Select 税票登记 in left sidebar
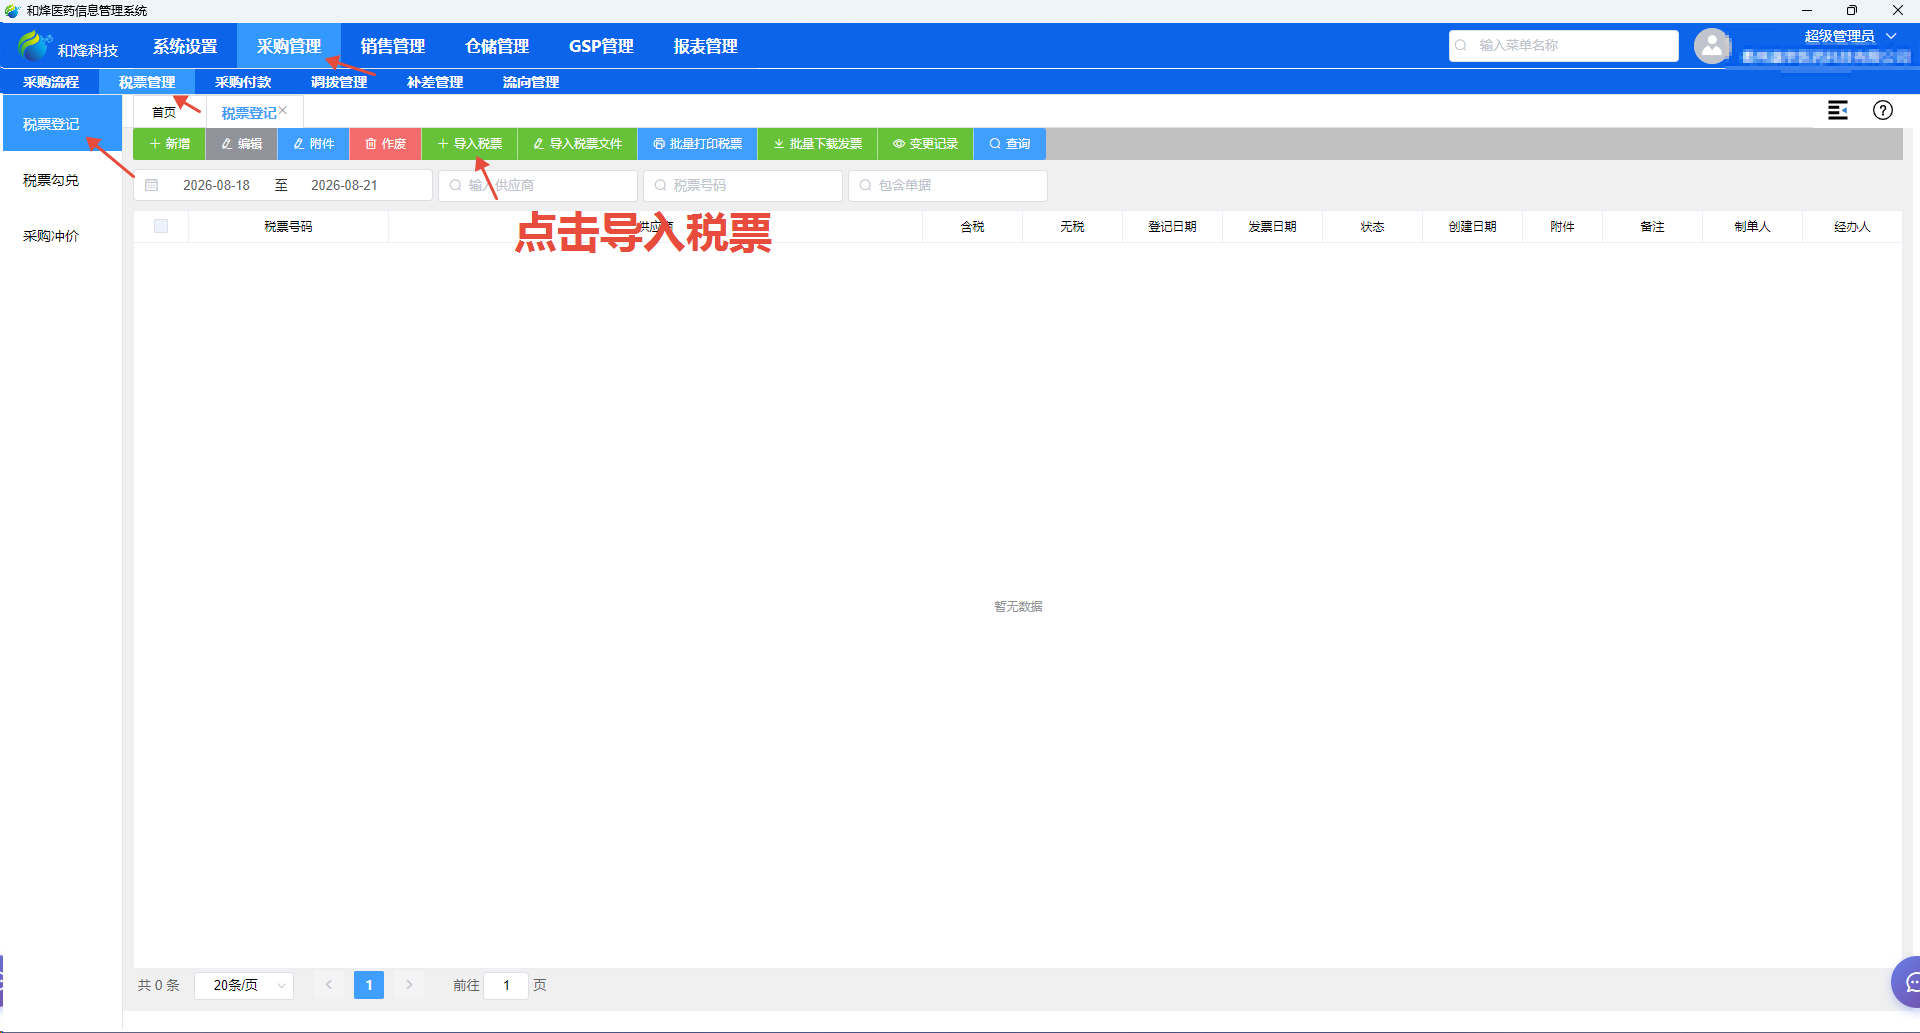Screen dimensions: 1920x1033 [62, 124]
